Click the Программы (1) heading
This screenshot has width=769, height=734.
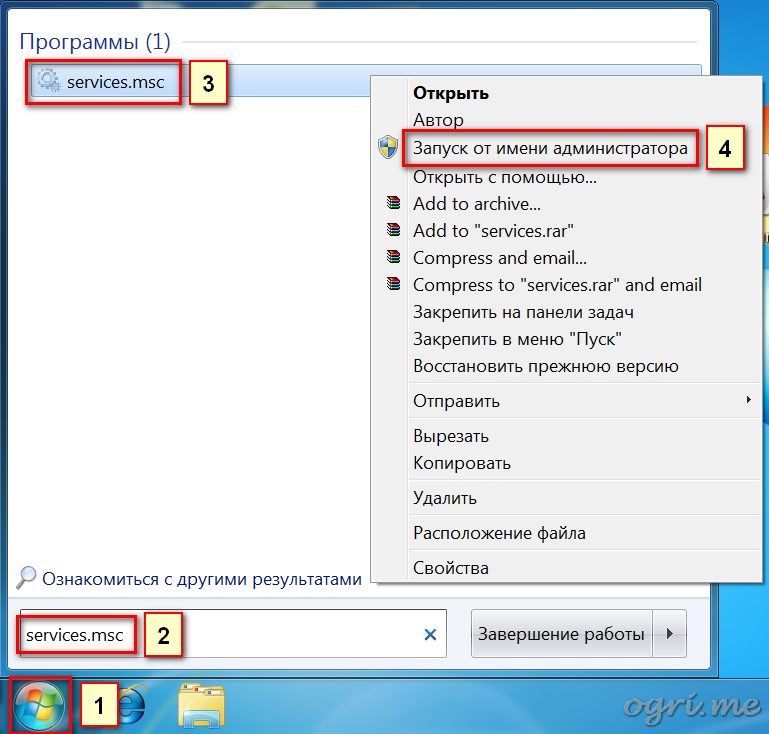pos(95,41)
